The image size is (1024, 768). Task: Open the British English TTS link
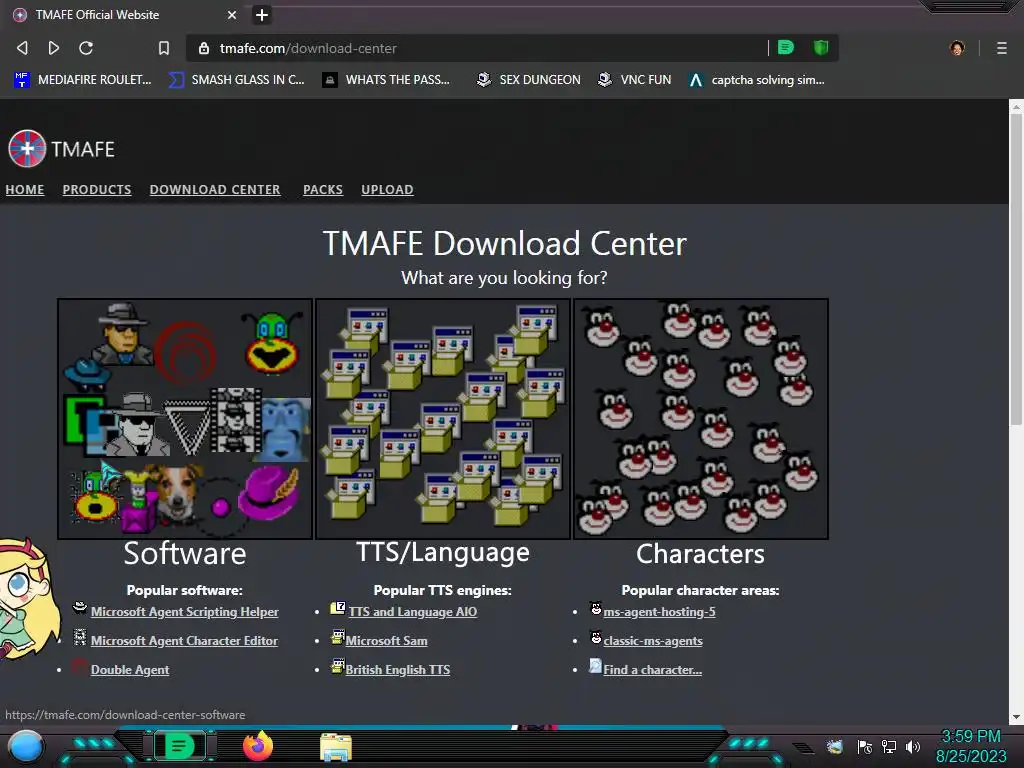point(398,669)
